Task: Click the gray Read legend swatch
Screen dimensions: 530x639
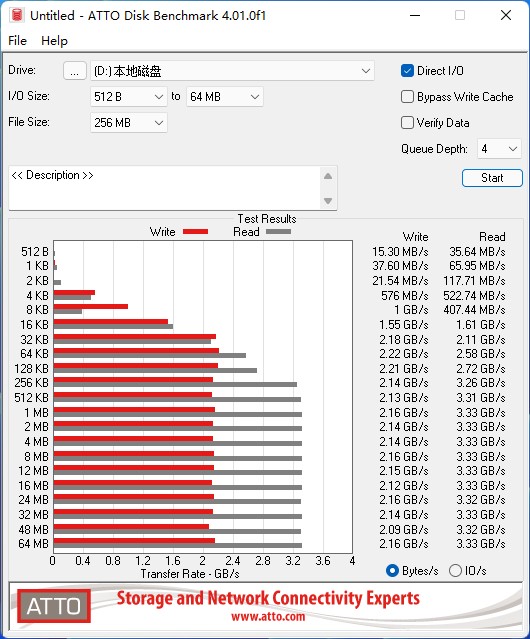Action: pos(278,232)
